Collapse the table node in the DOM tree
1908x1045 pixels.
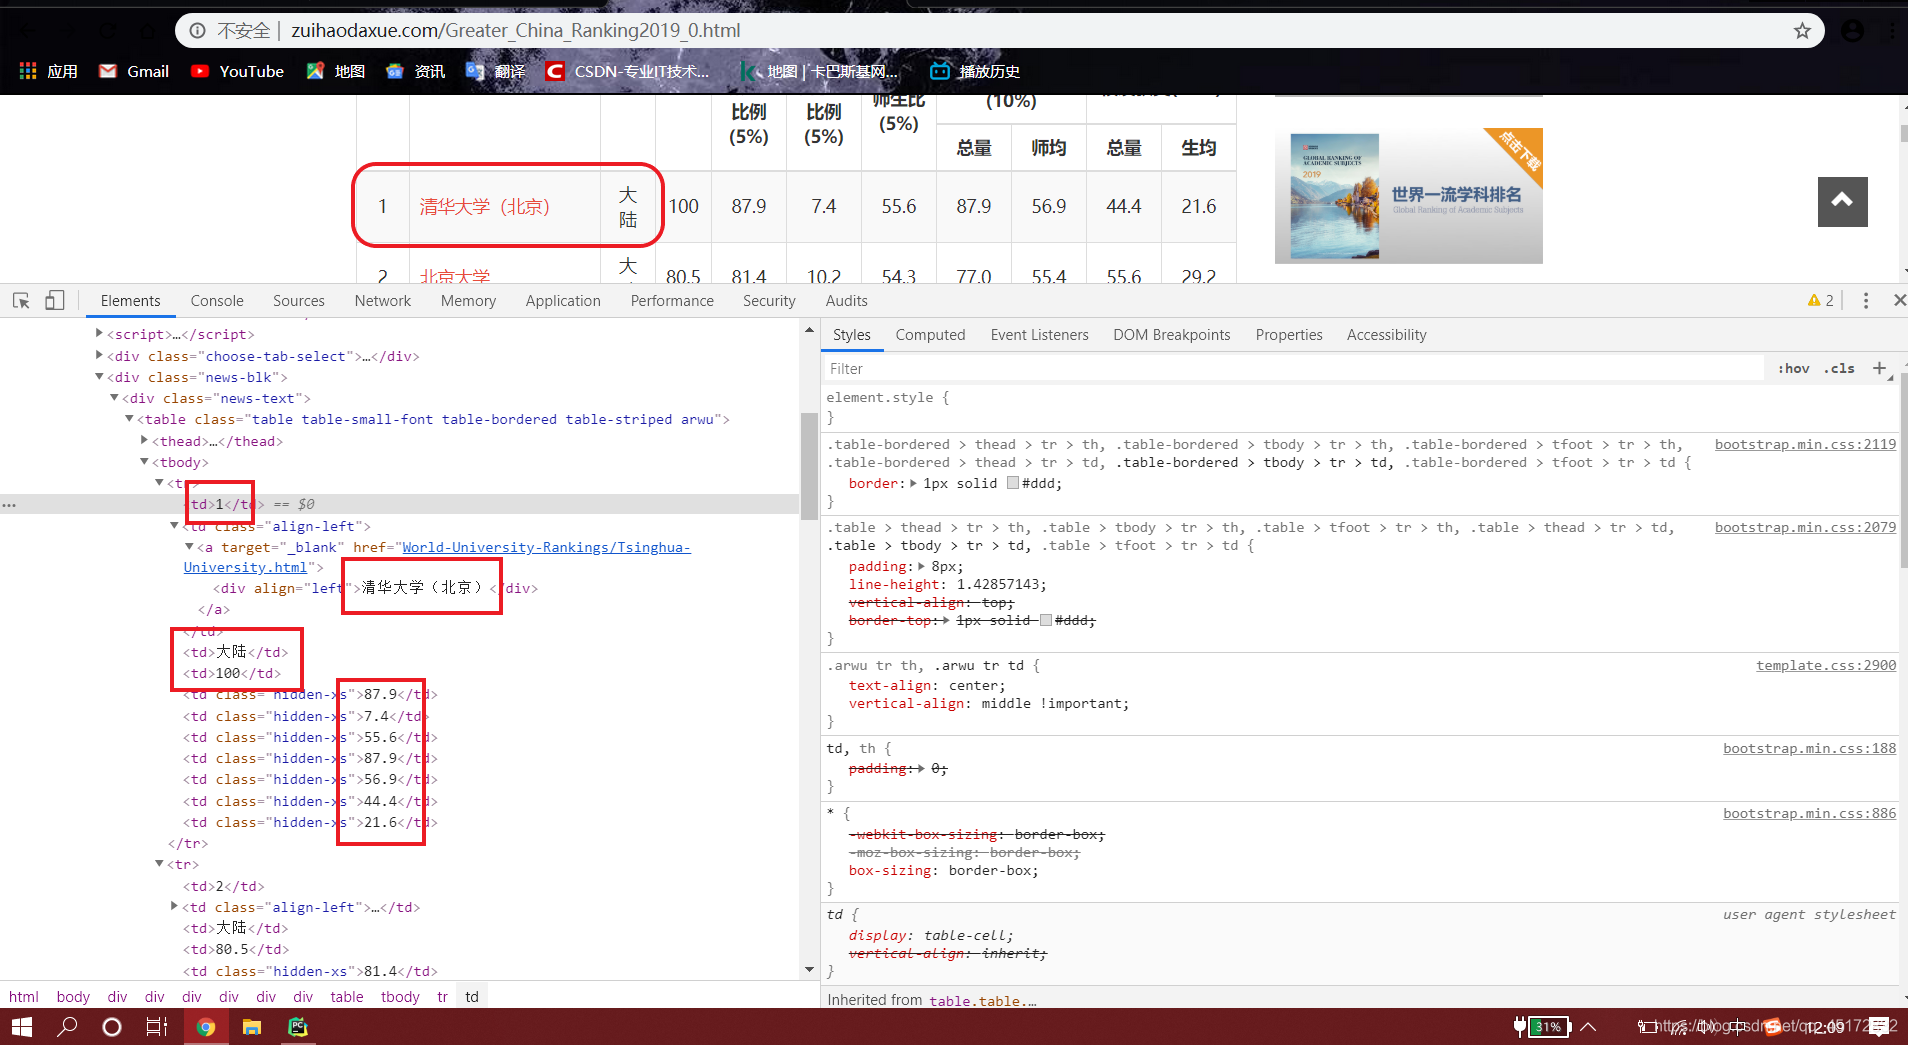click(x=129, y=419)
